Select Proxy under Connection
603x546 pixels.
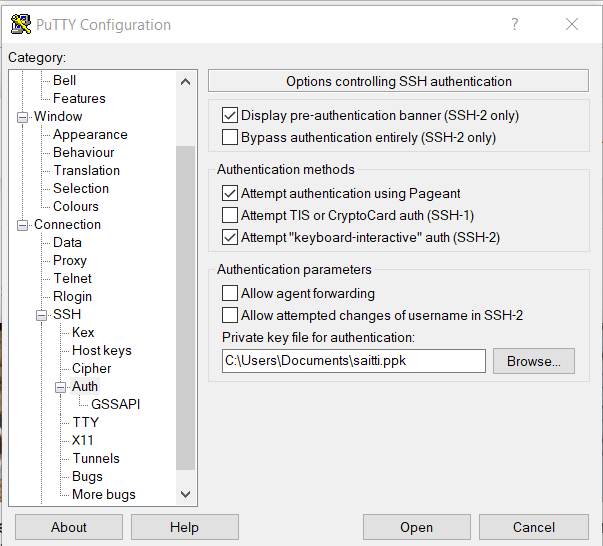(70, 260)
